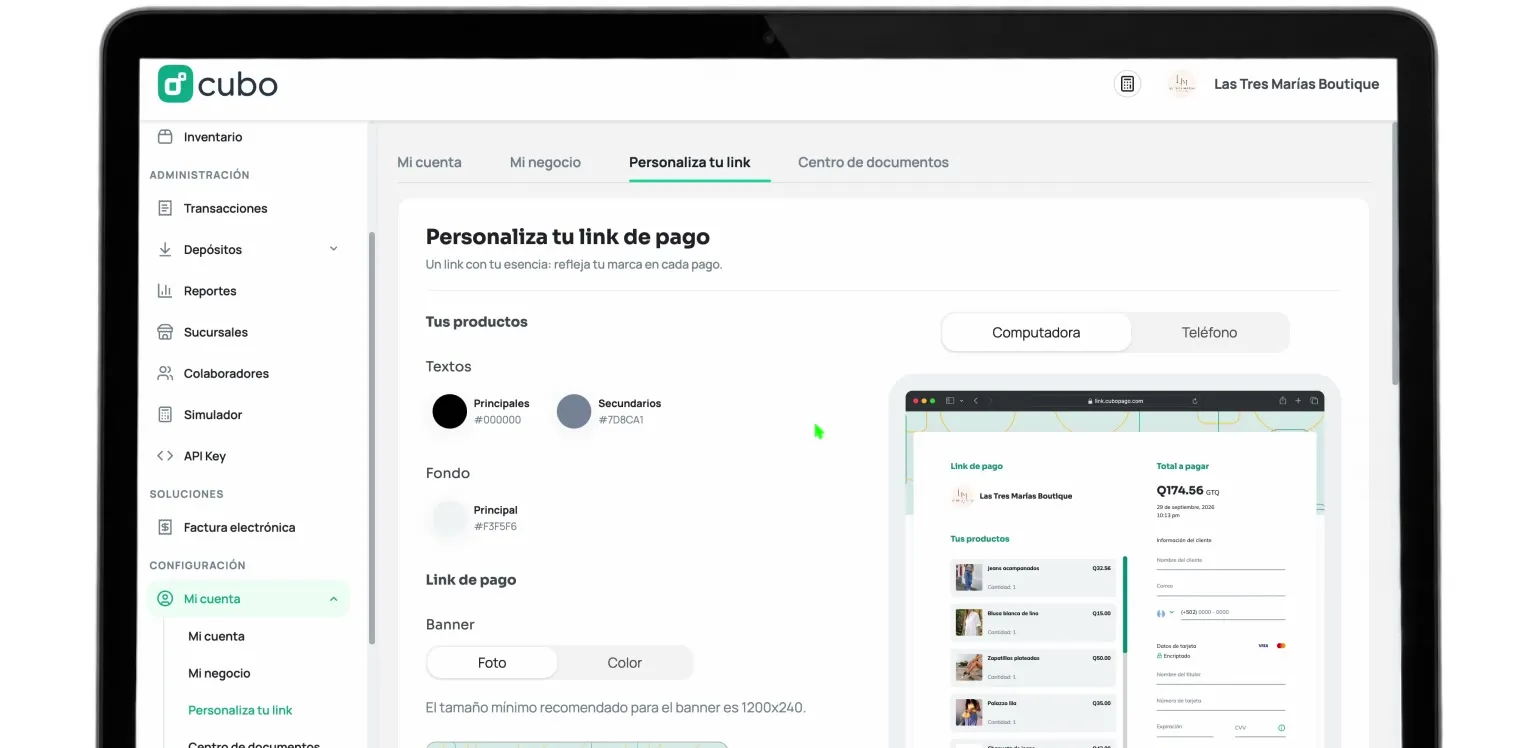Screen dimensions: 1536x748
Task: Open the Reportes section
Action: [x=210, y=291]
